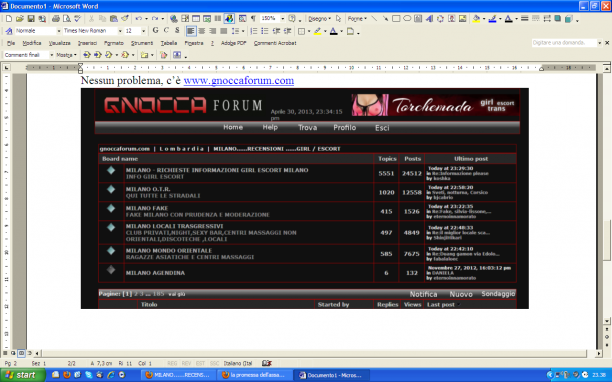The height and width of the screenshot is (382, 612).
Task: Toggle align right button
Action: 213,31
